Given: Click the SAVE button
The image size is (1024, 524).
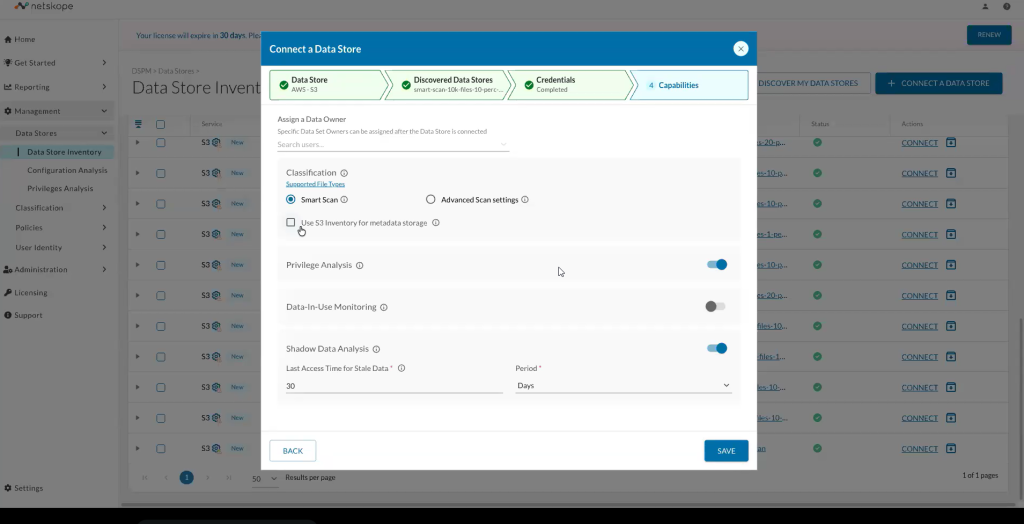Looking at the screenshot, I should [x=726, y=451].
